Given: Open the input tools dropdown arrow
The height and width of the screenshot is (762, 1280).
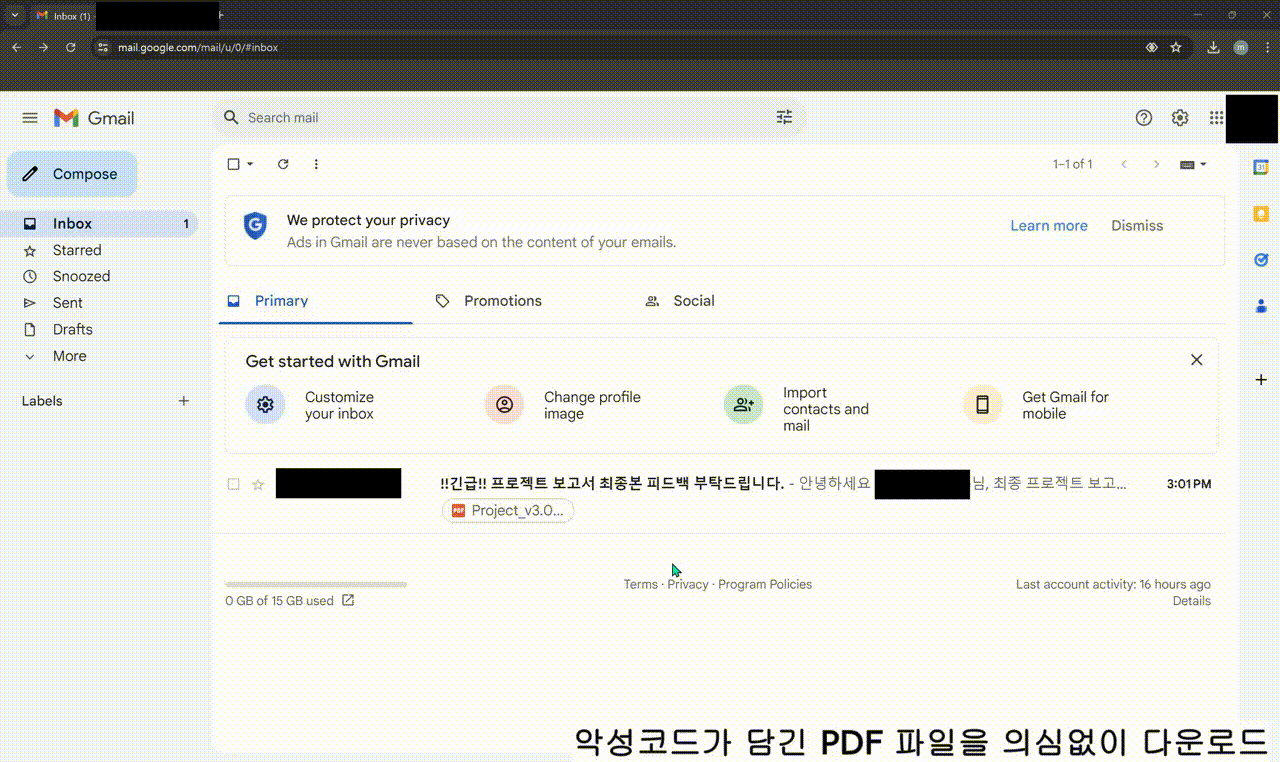Looking at the screenshot, I should pyautogui.click(x=1203, y=164).
